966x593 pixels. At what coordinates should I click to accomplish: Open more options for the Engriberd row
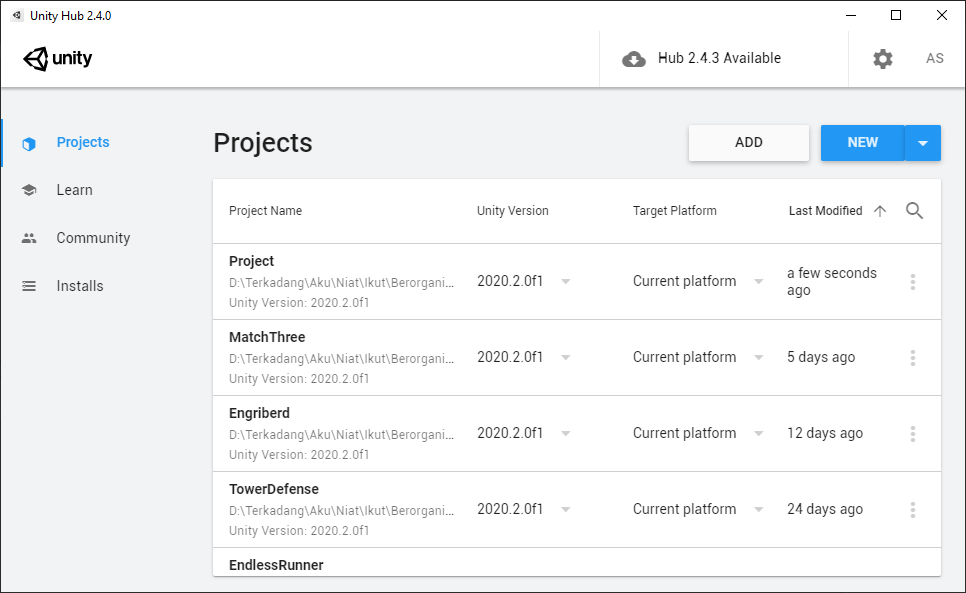[913, 434]
